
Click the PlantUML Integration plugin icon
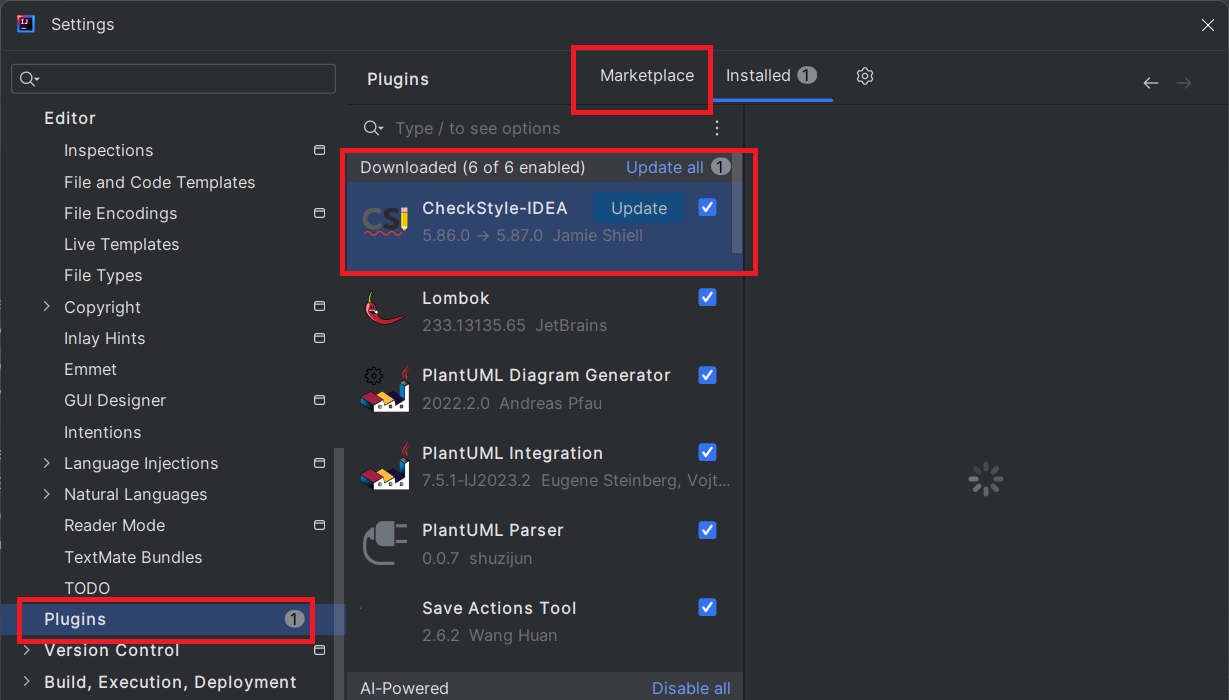pos(385,467)
